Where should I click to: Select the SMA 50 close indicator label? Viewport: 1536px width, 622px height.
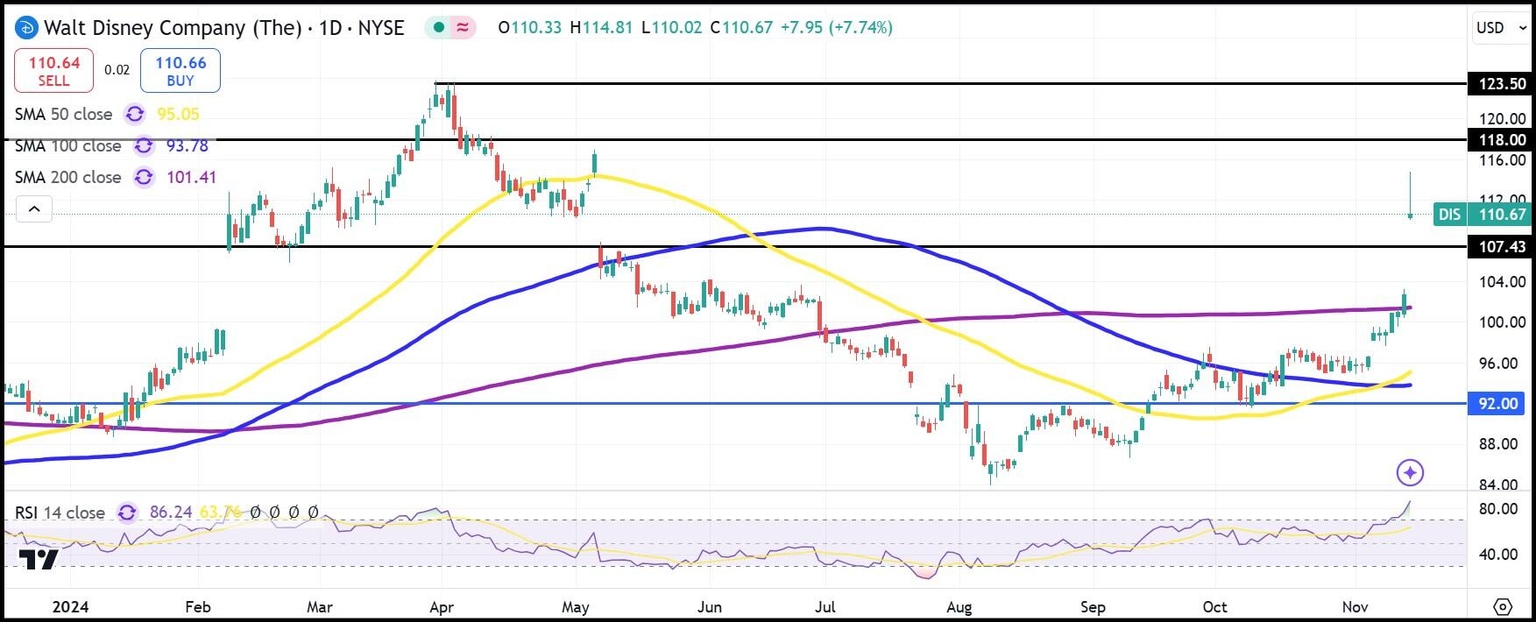click(x=63, y=114)
